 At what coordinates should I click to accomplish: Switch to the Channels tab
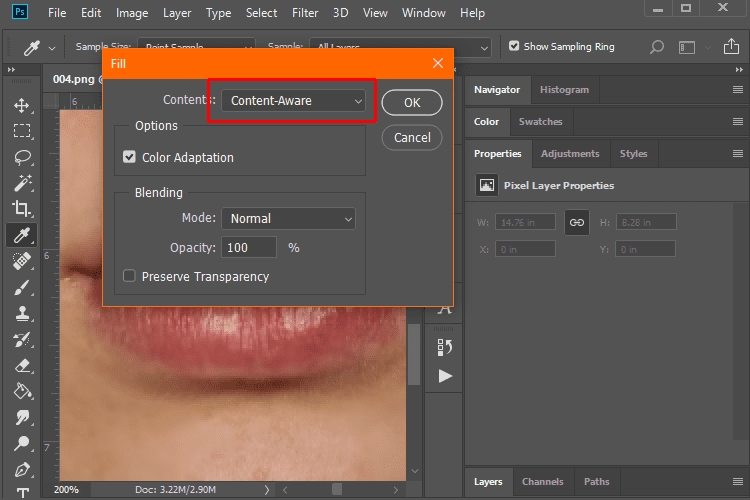542,482
